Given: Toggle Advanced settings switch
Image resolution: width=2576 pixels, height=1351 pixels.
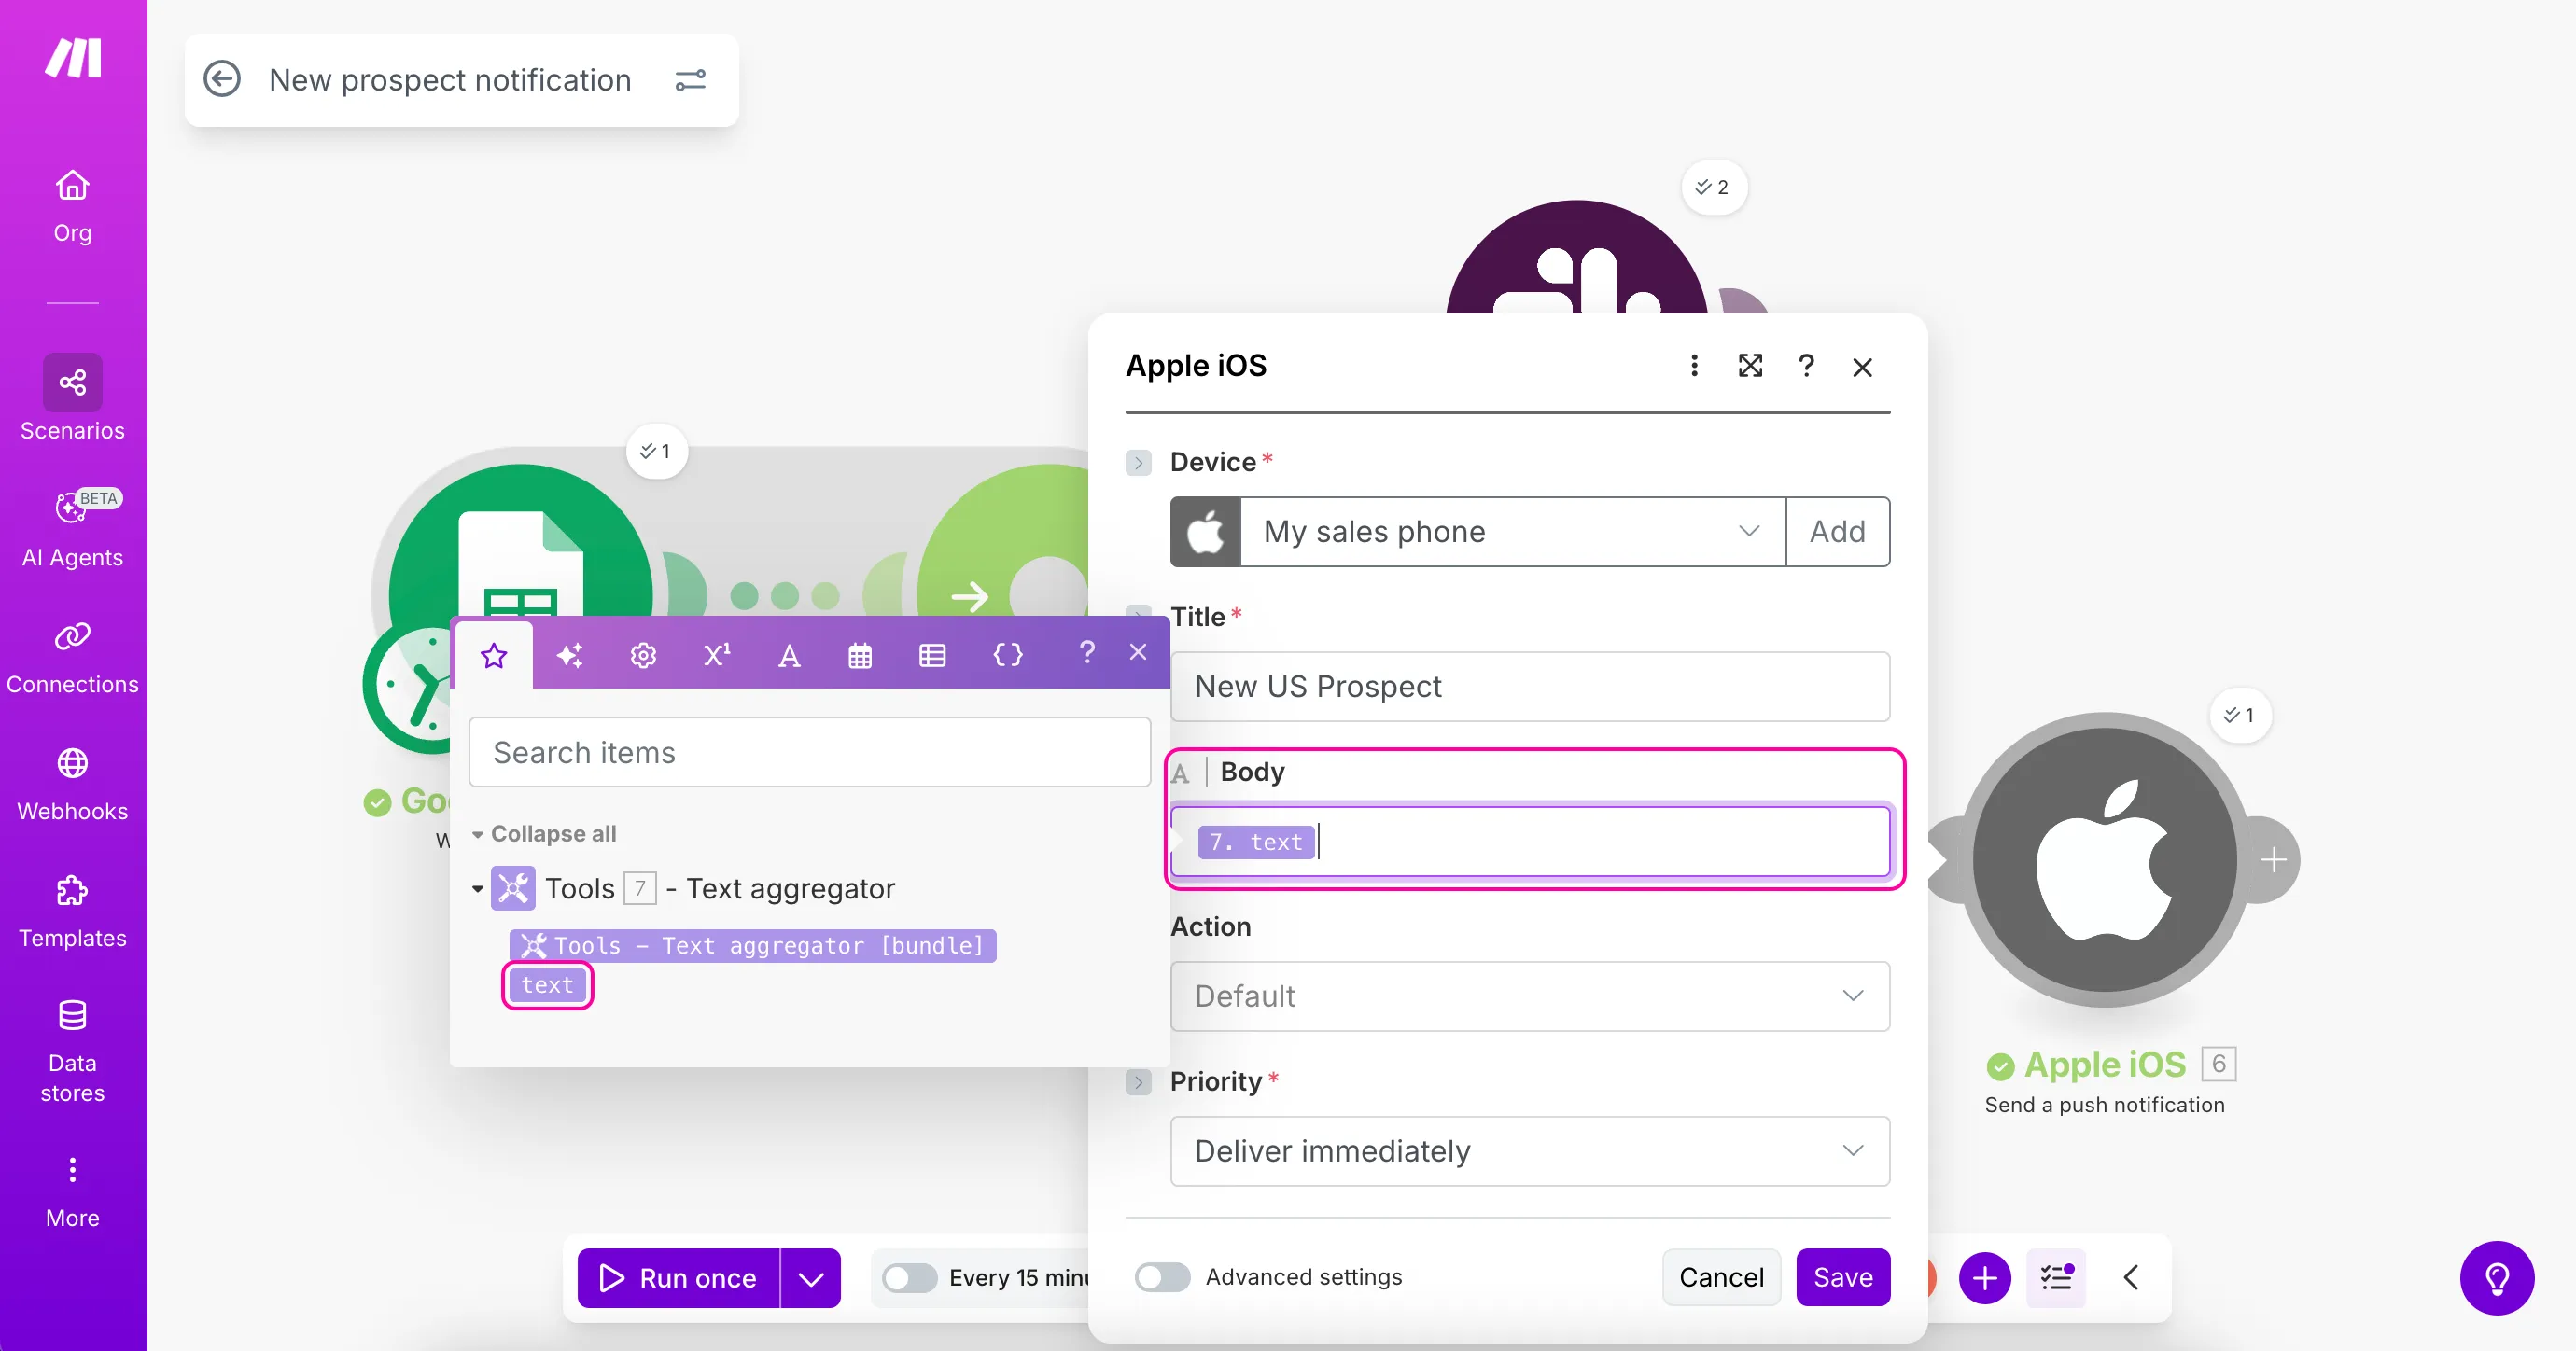Looking at the screenshot, I should 1162,1277.
